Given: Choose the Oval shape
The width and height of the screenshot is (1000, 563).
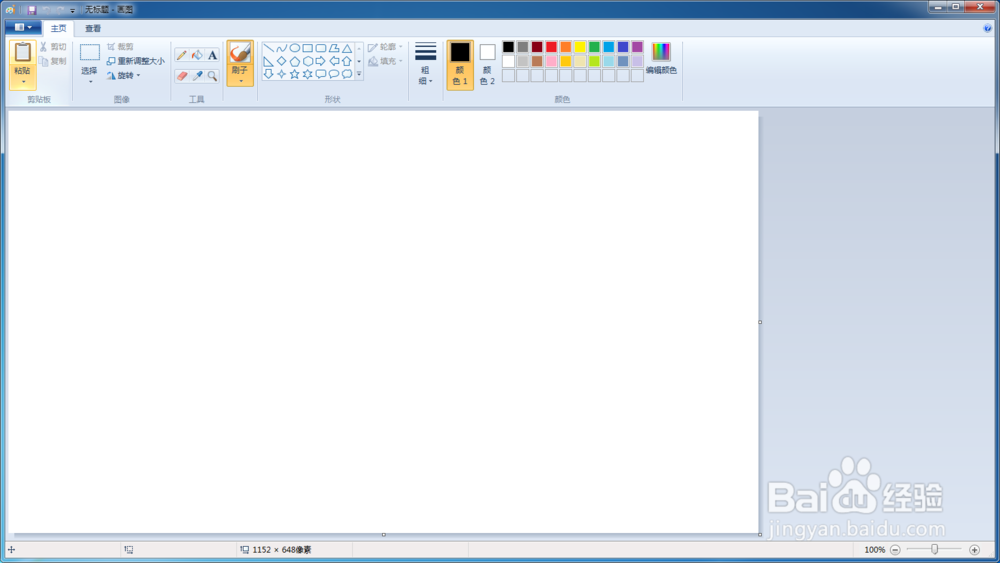Looking at the screenshot, I should pyautogui.click(x=295, y=48).
